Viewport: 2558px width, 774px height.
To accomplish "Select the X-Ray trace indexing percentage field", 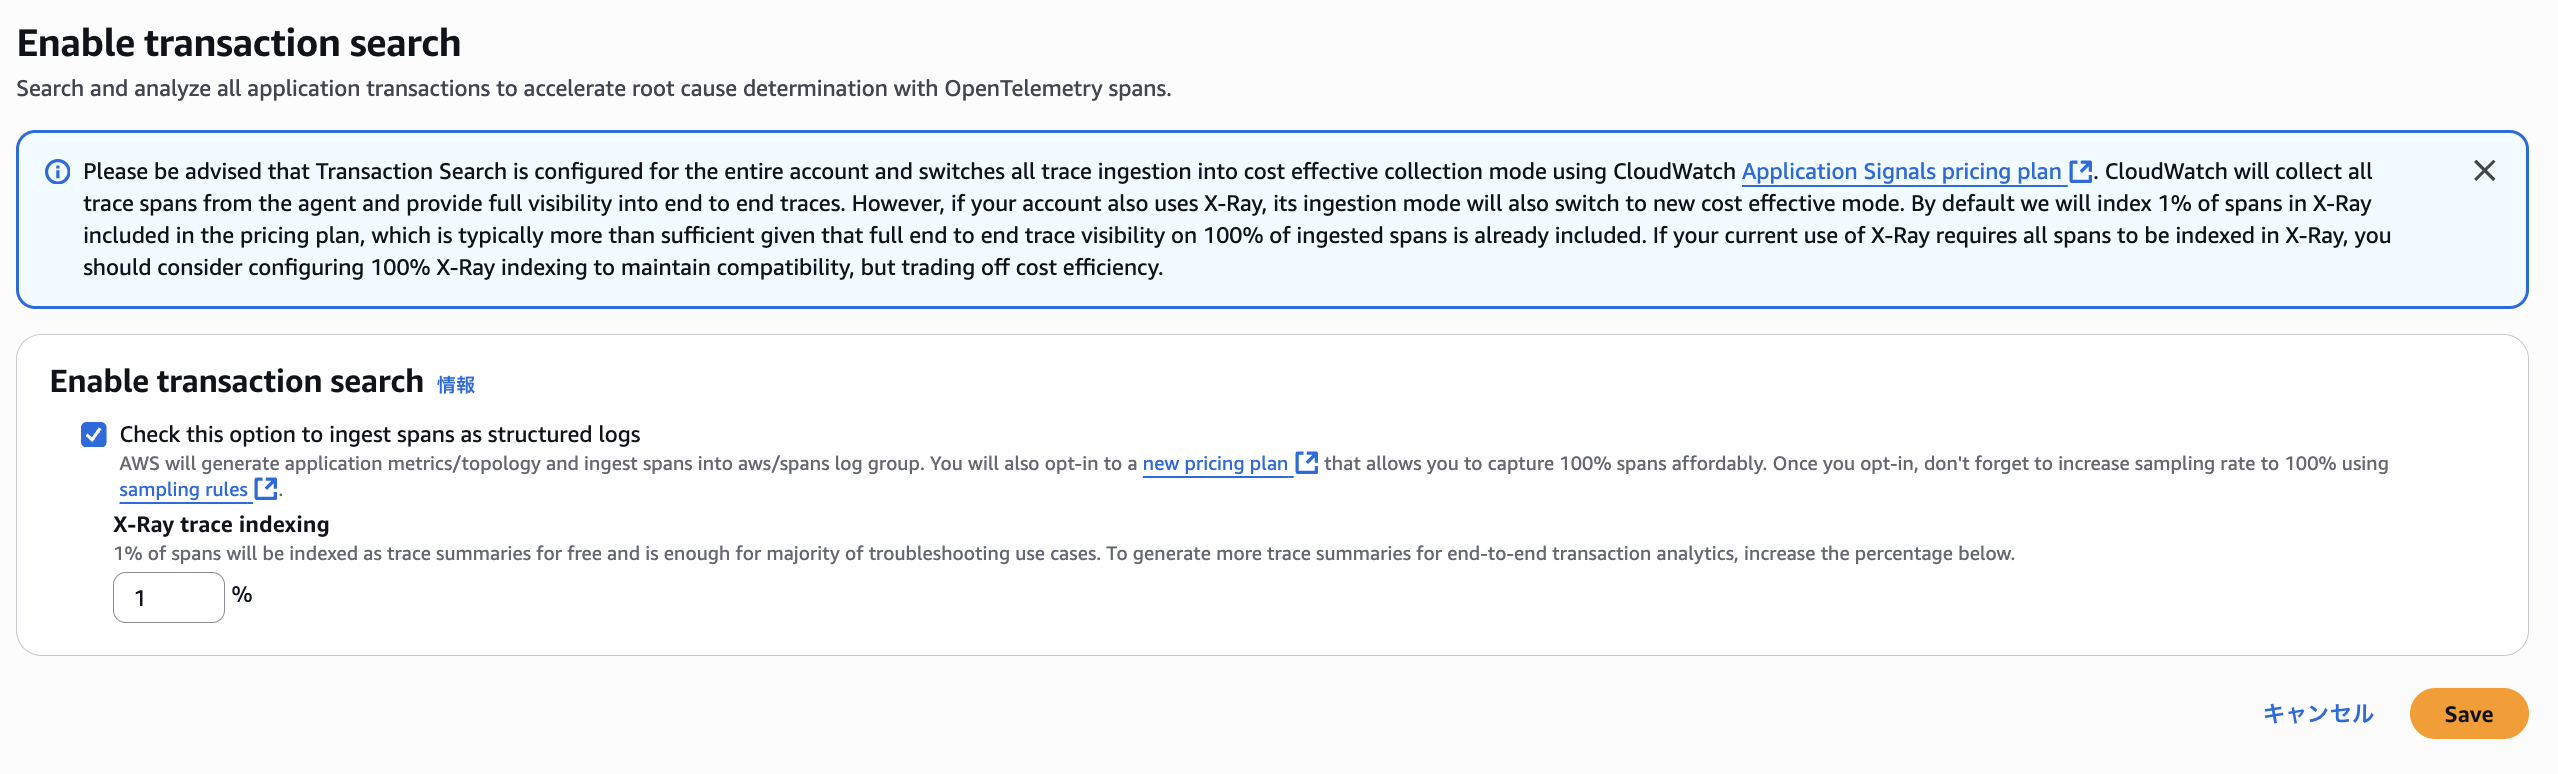I will 168,596.
